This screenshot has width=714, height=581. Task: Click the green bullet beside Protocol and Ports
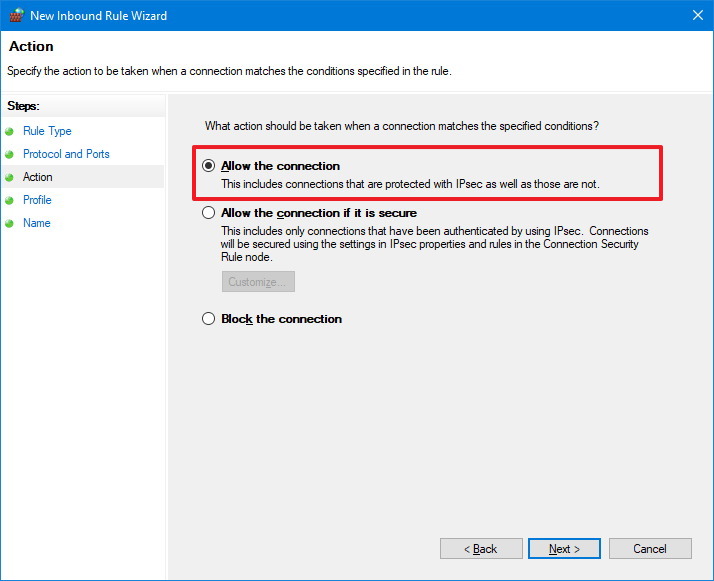coord(10,154)
